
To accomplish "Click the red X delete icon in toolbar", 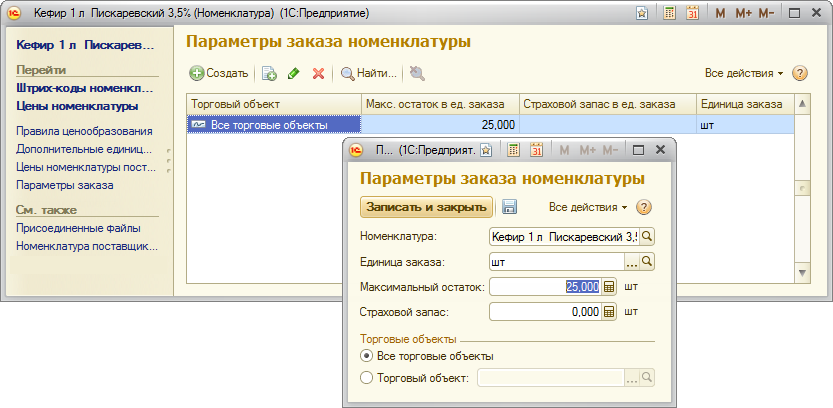I will (318, 73).
